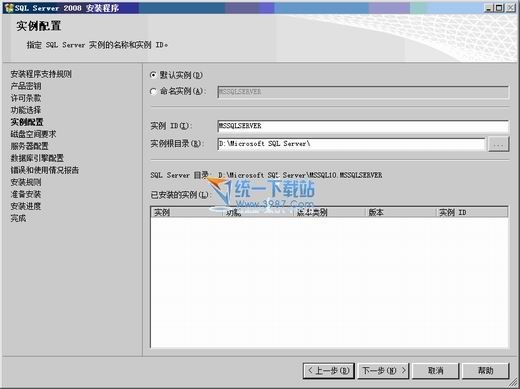Select the 默认实例 radio button
The height and width of the screenshot is (389, 520).
[153, 75]
